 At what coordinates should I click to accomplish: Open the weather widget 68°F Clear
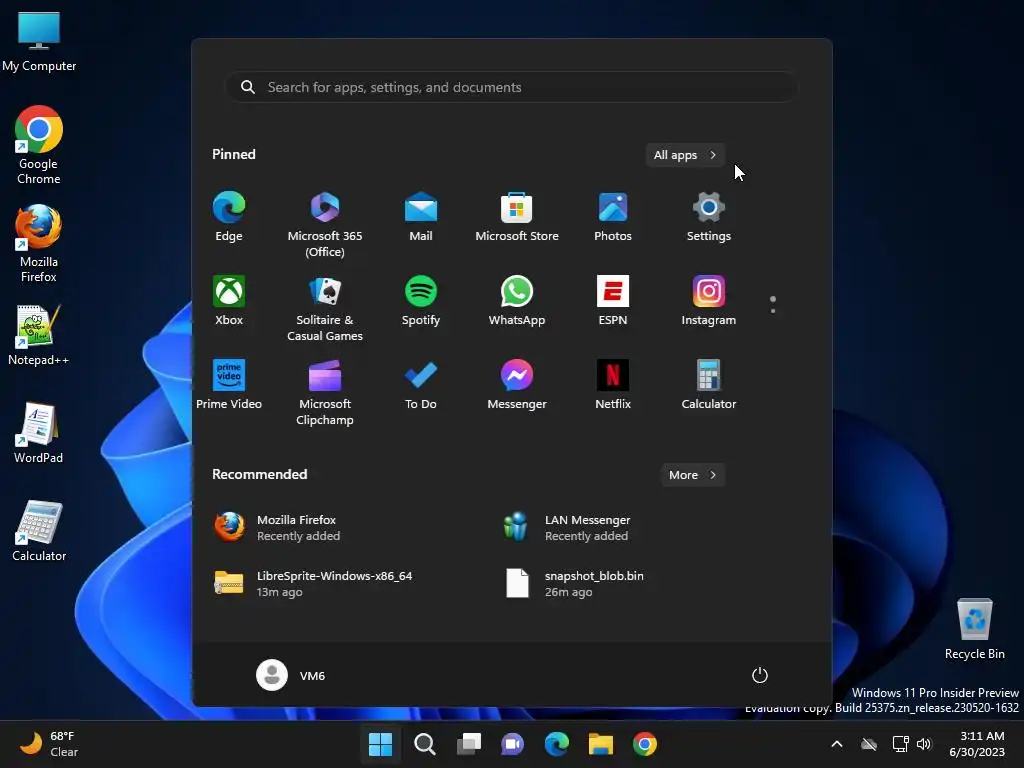tap(49, 744)
